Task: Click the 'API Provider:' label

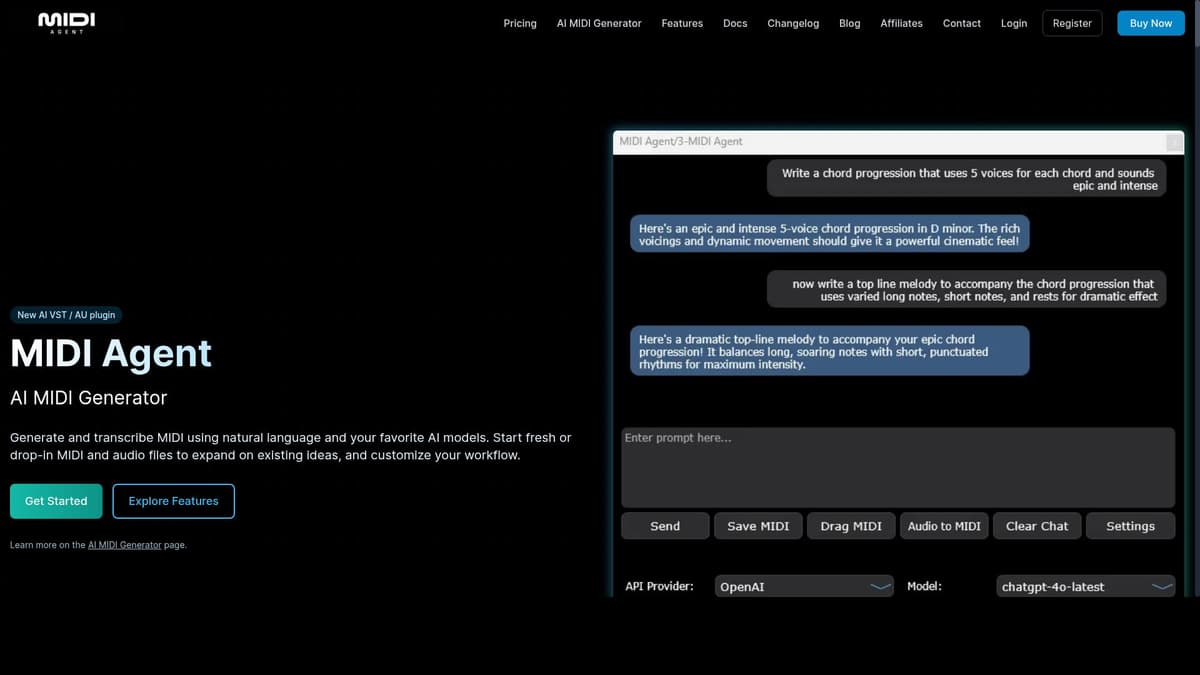Action: tap(659, 586)
